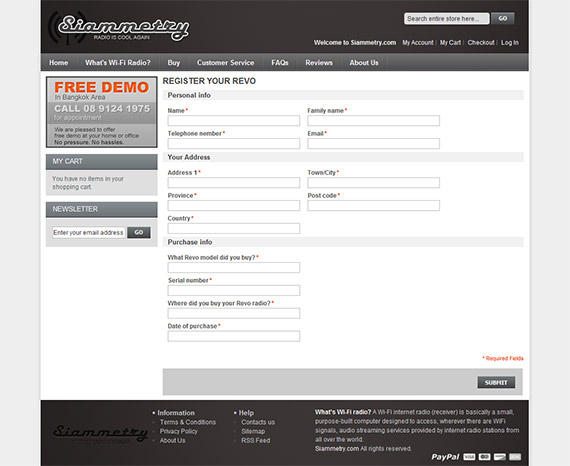570x466 pixels.
Task: Open the Terms & Conditions footer link
Action: coord(188,422)
